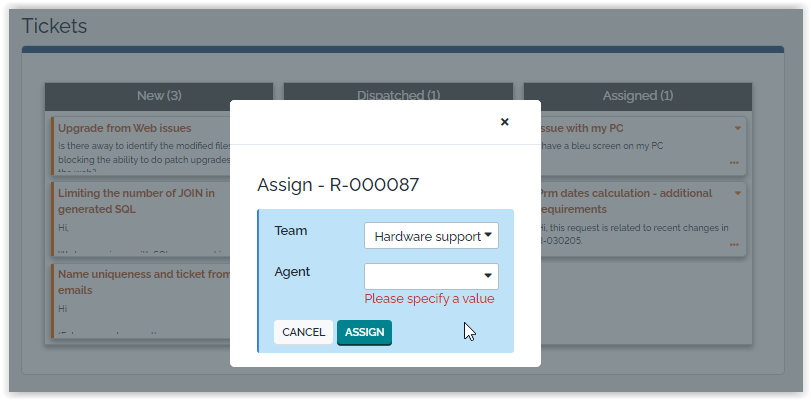811x400 pixels.
Task: Click the 'New (3)' column header
Action: click(159, 96)
